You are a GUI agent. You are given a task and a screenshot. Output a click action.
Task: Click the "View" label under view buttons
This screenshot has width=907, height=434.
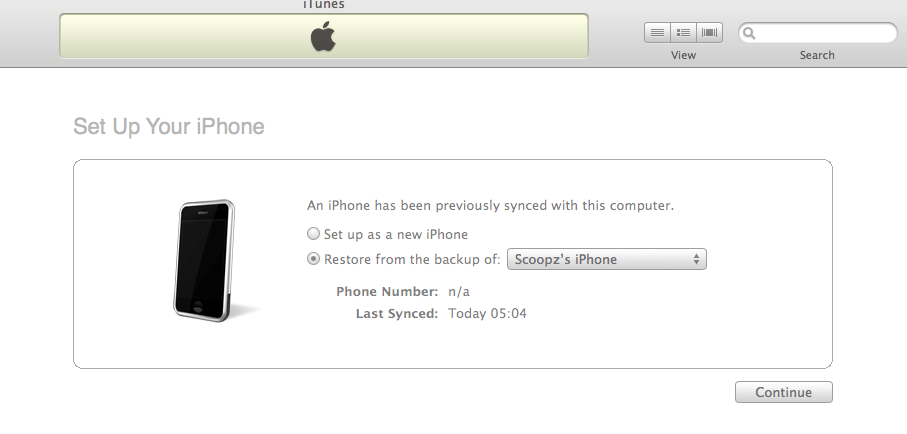click(683, 55)
